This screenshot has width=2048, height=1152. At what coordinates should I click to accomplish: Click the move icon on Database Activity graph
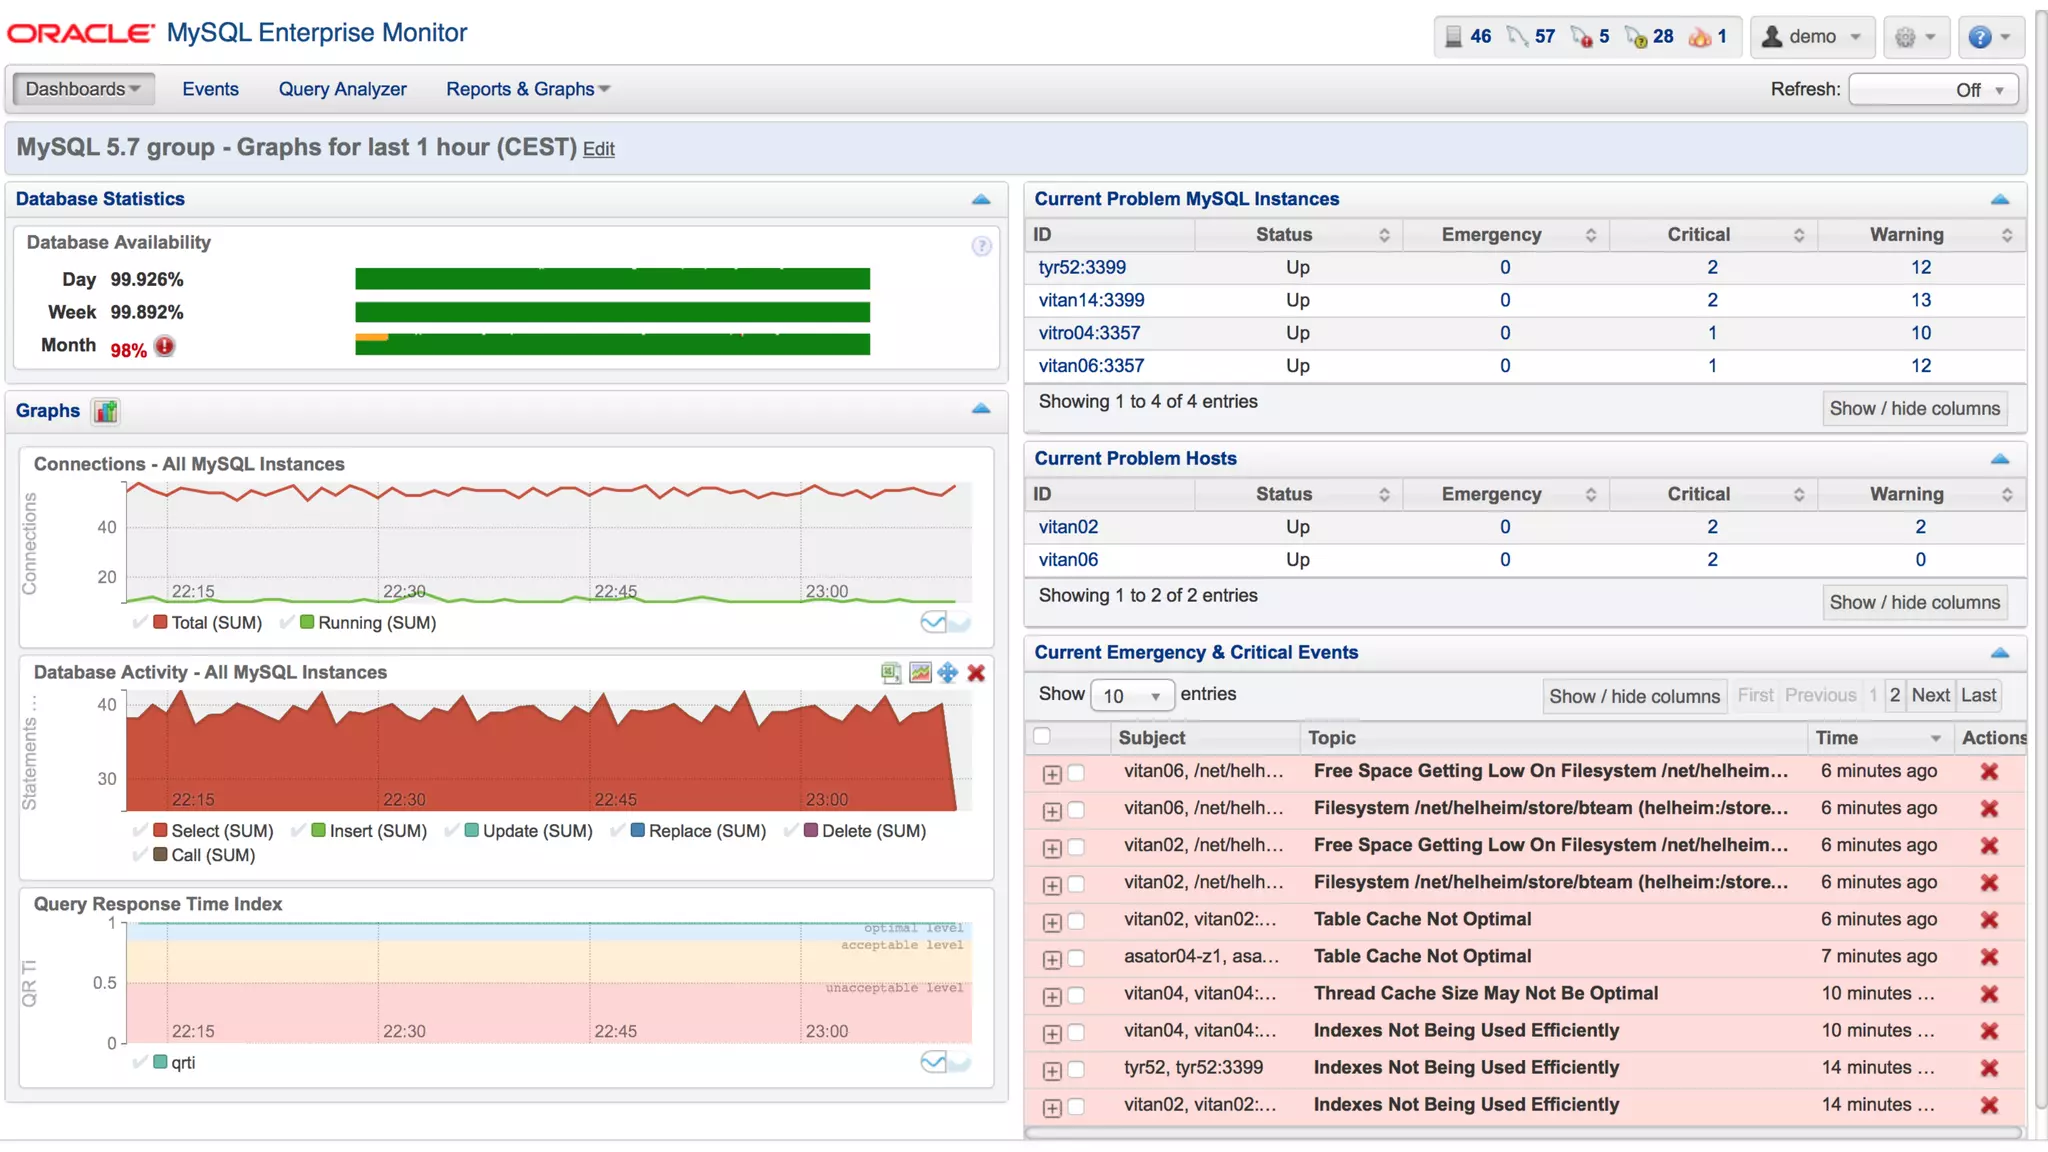pyautogui.click(x=948, y=673)
